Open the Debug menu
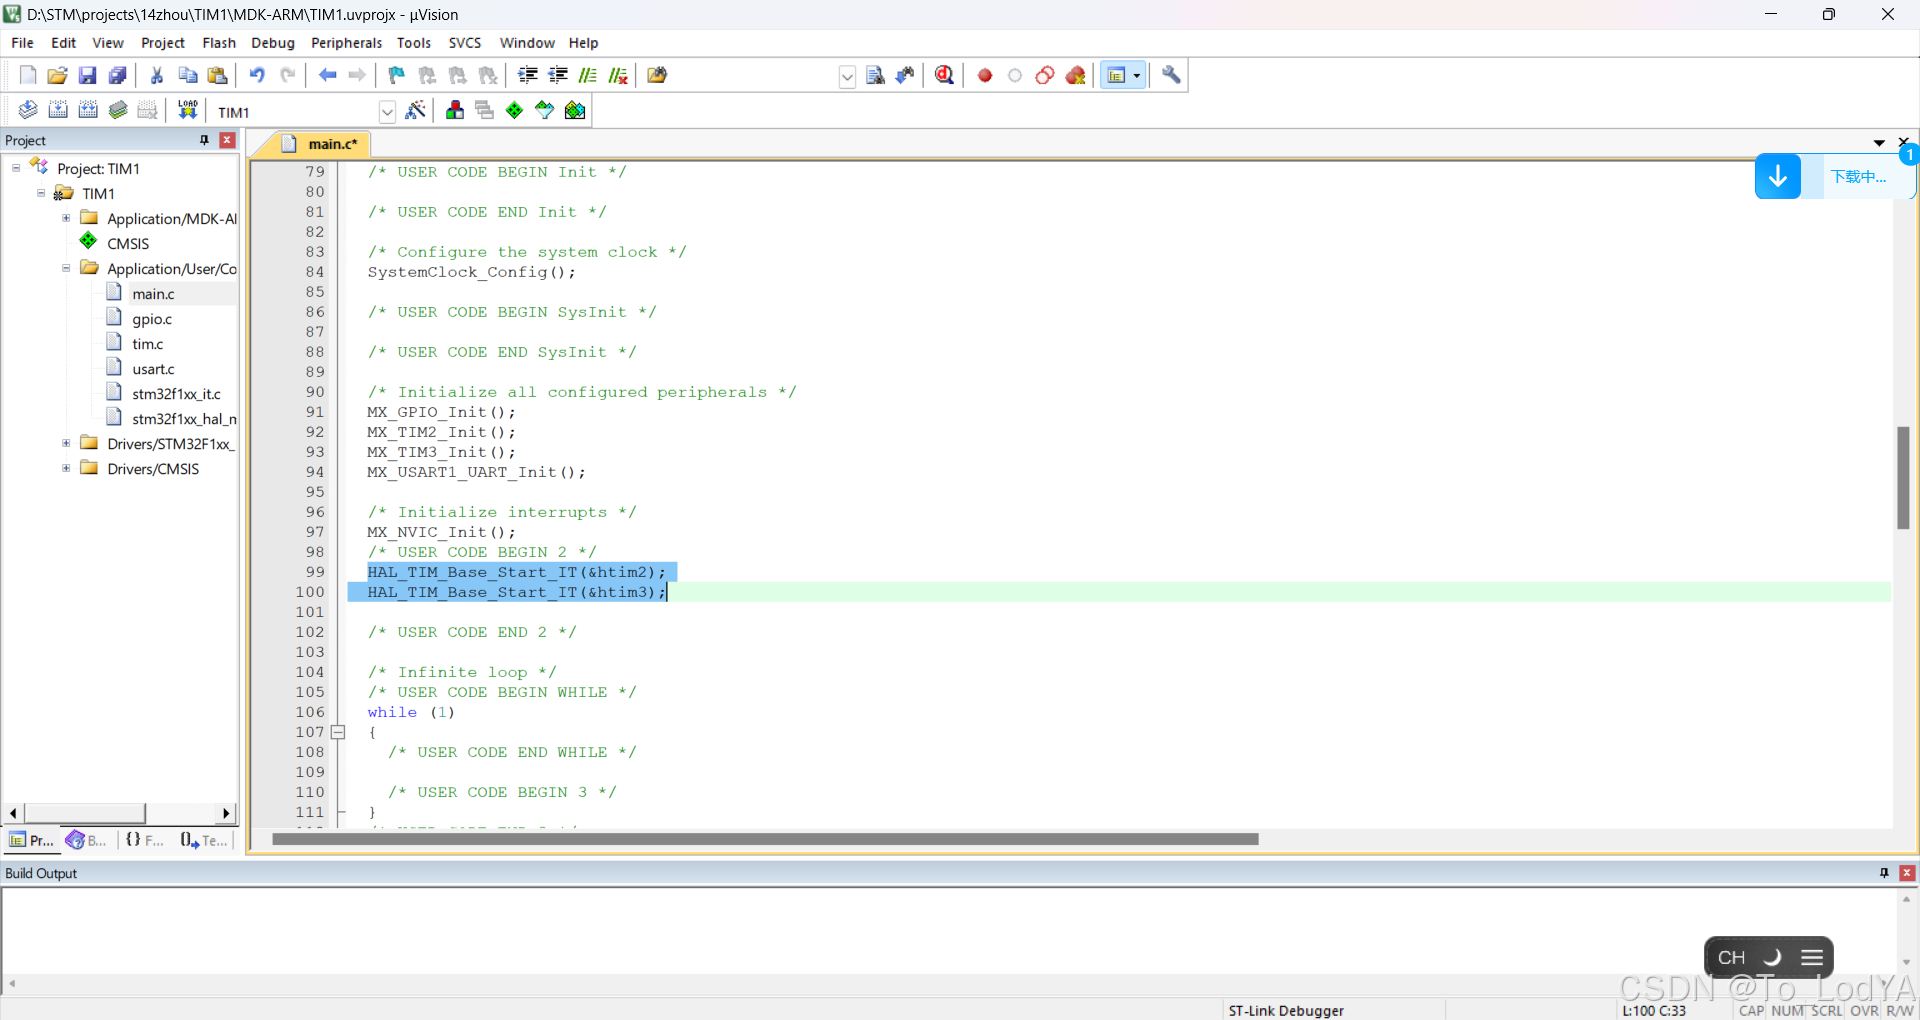 click(x=273, y=43)
